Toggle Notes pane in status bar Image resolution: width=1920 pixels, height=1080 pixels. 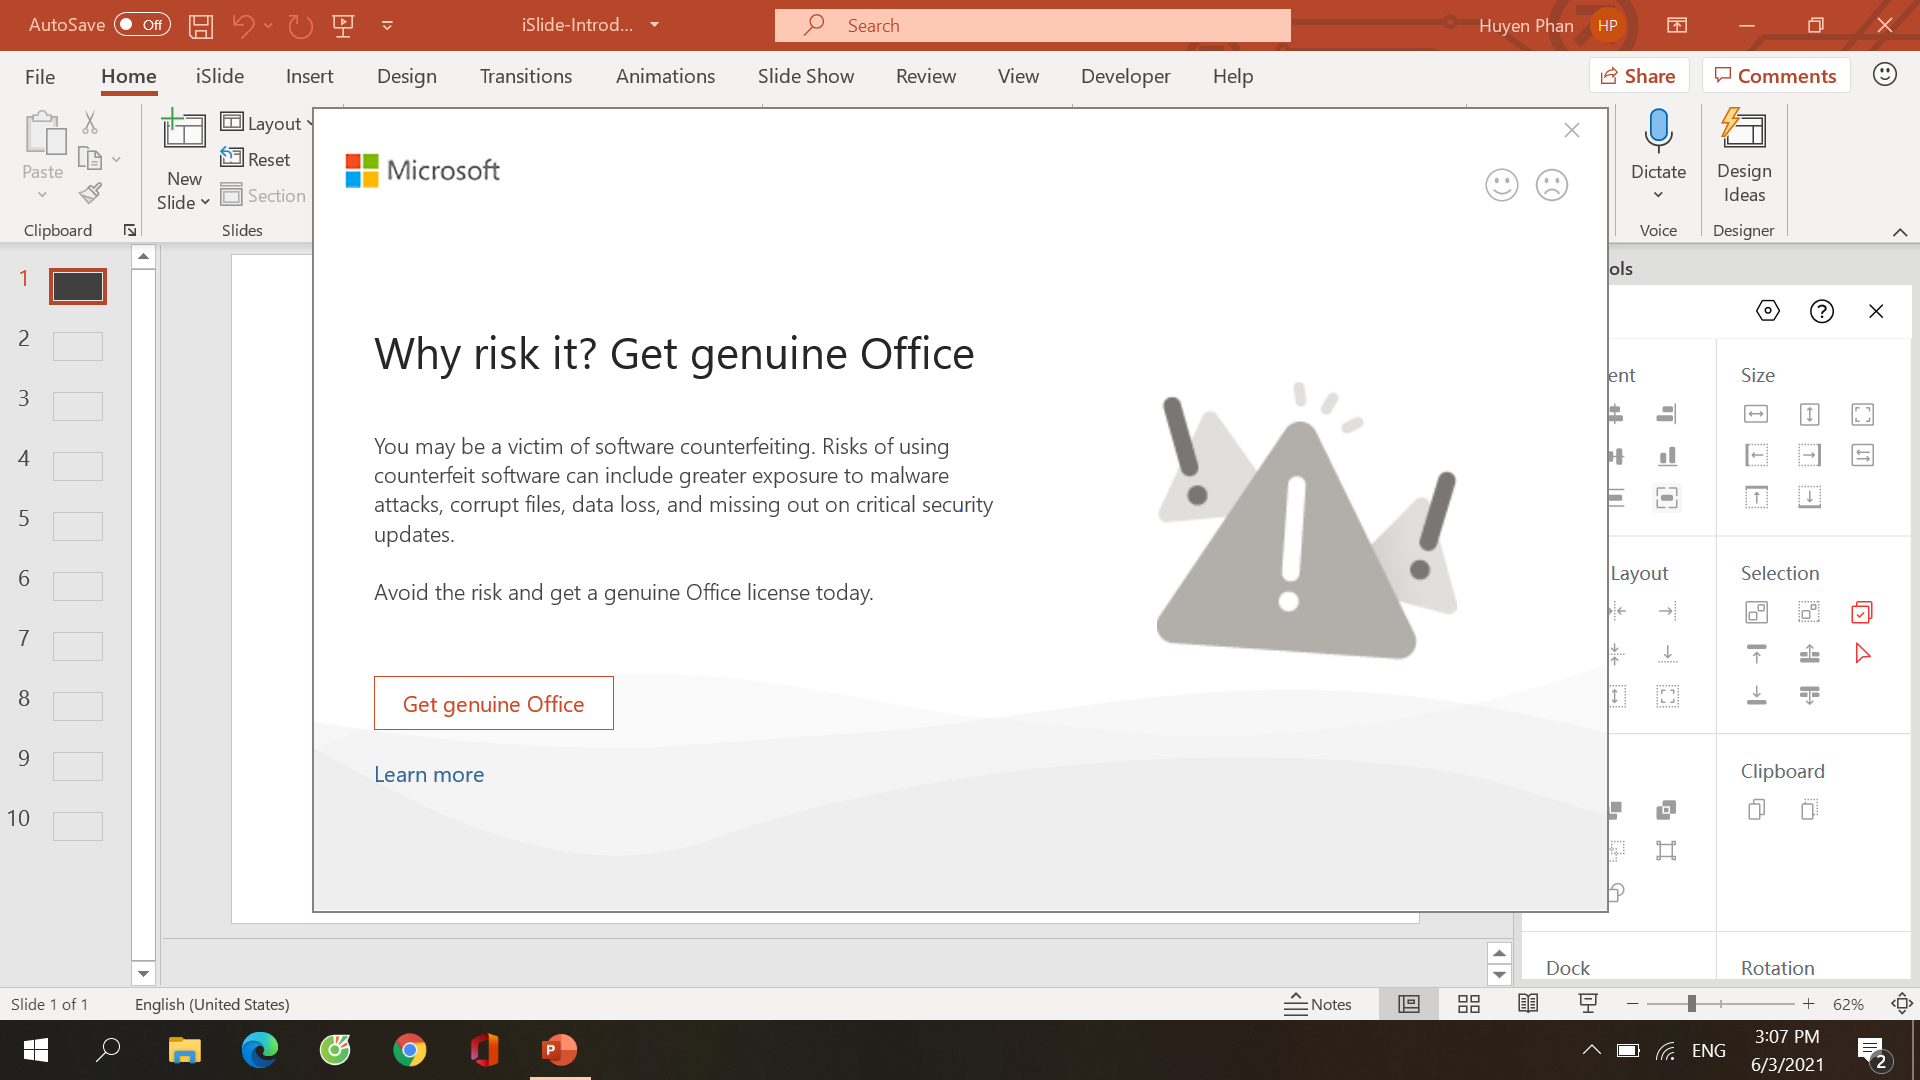click(1318, 1004)
